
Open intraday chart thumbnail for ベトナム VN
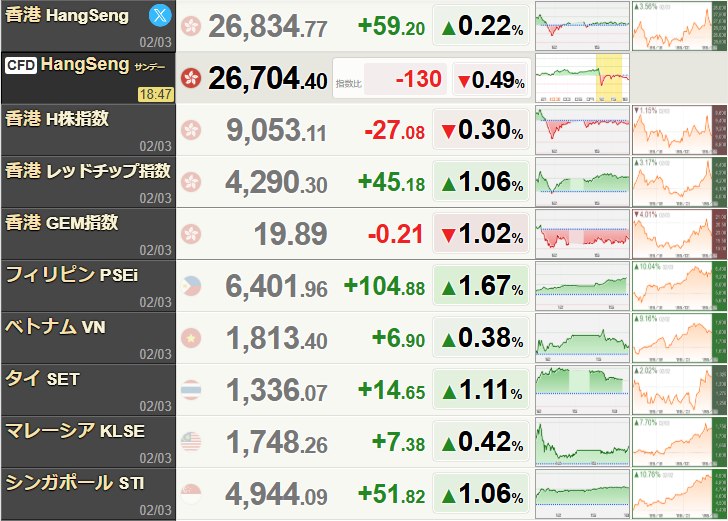(582, 338)
